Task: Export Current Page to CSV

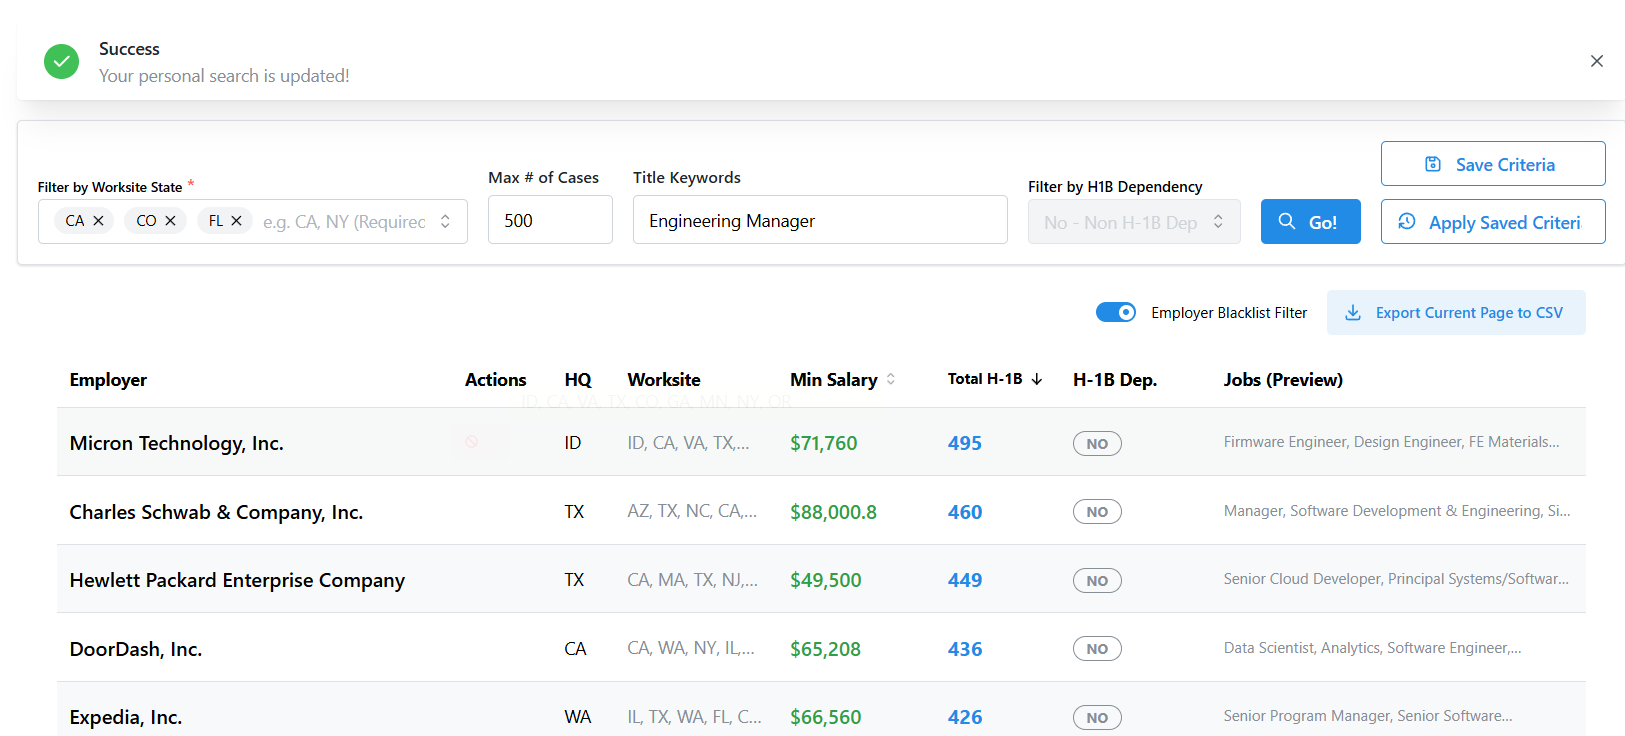Action: [1456, 312]
